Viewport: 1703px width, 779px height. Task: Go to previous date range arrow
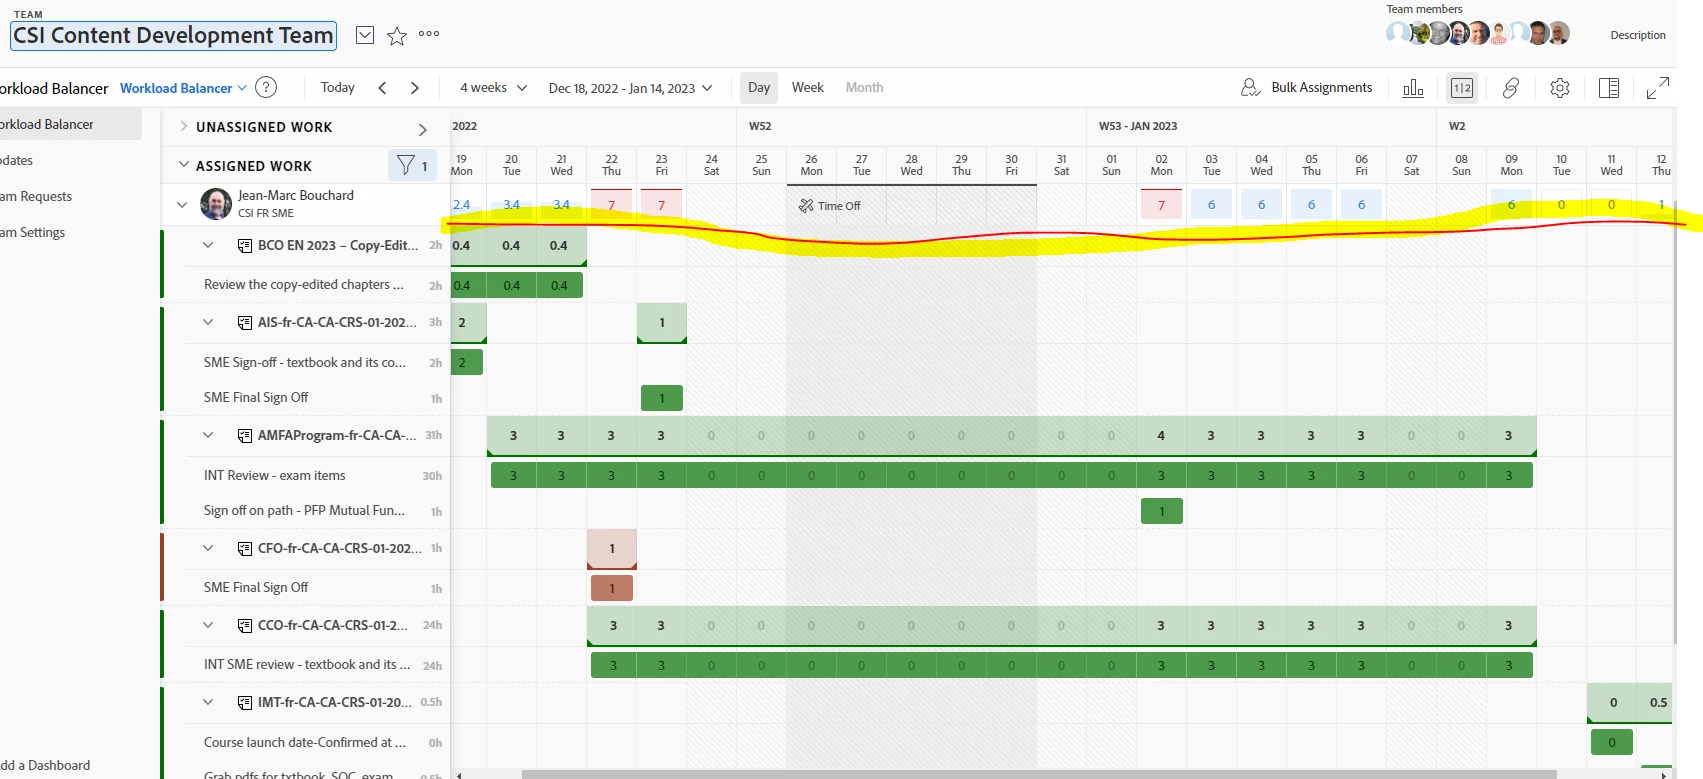[x=382, y=88]
